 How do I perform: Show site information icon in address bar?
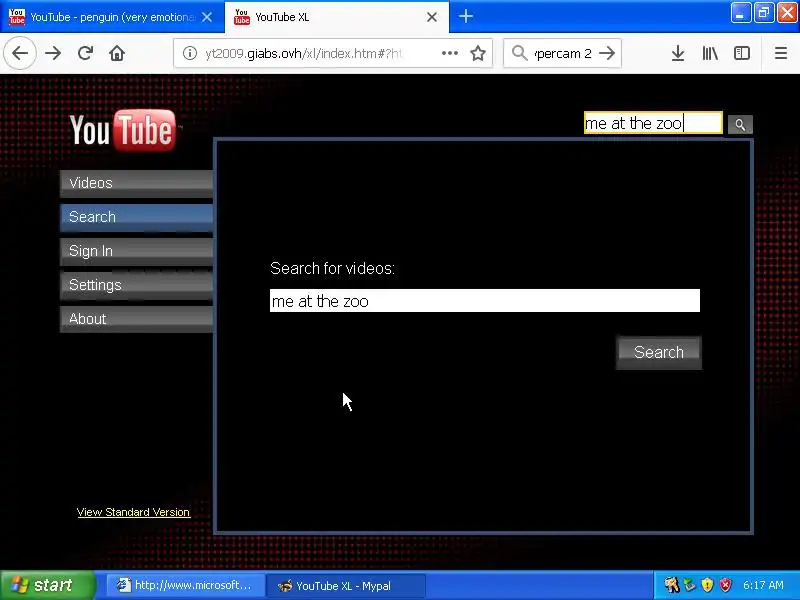(x=190, y=53)
